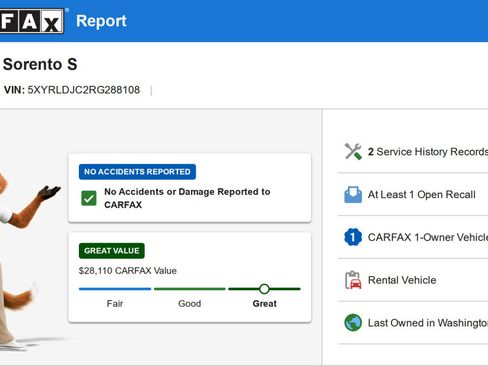The height and width of the screenshot is (366, 488).
Task: Click the NO ACCIDENTS REPORTED badge
Action: coord(137,172)
